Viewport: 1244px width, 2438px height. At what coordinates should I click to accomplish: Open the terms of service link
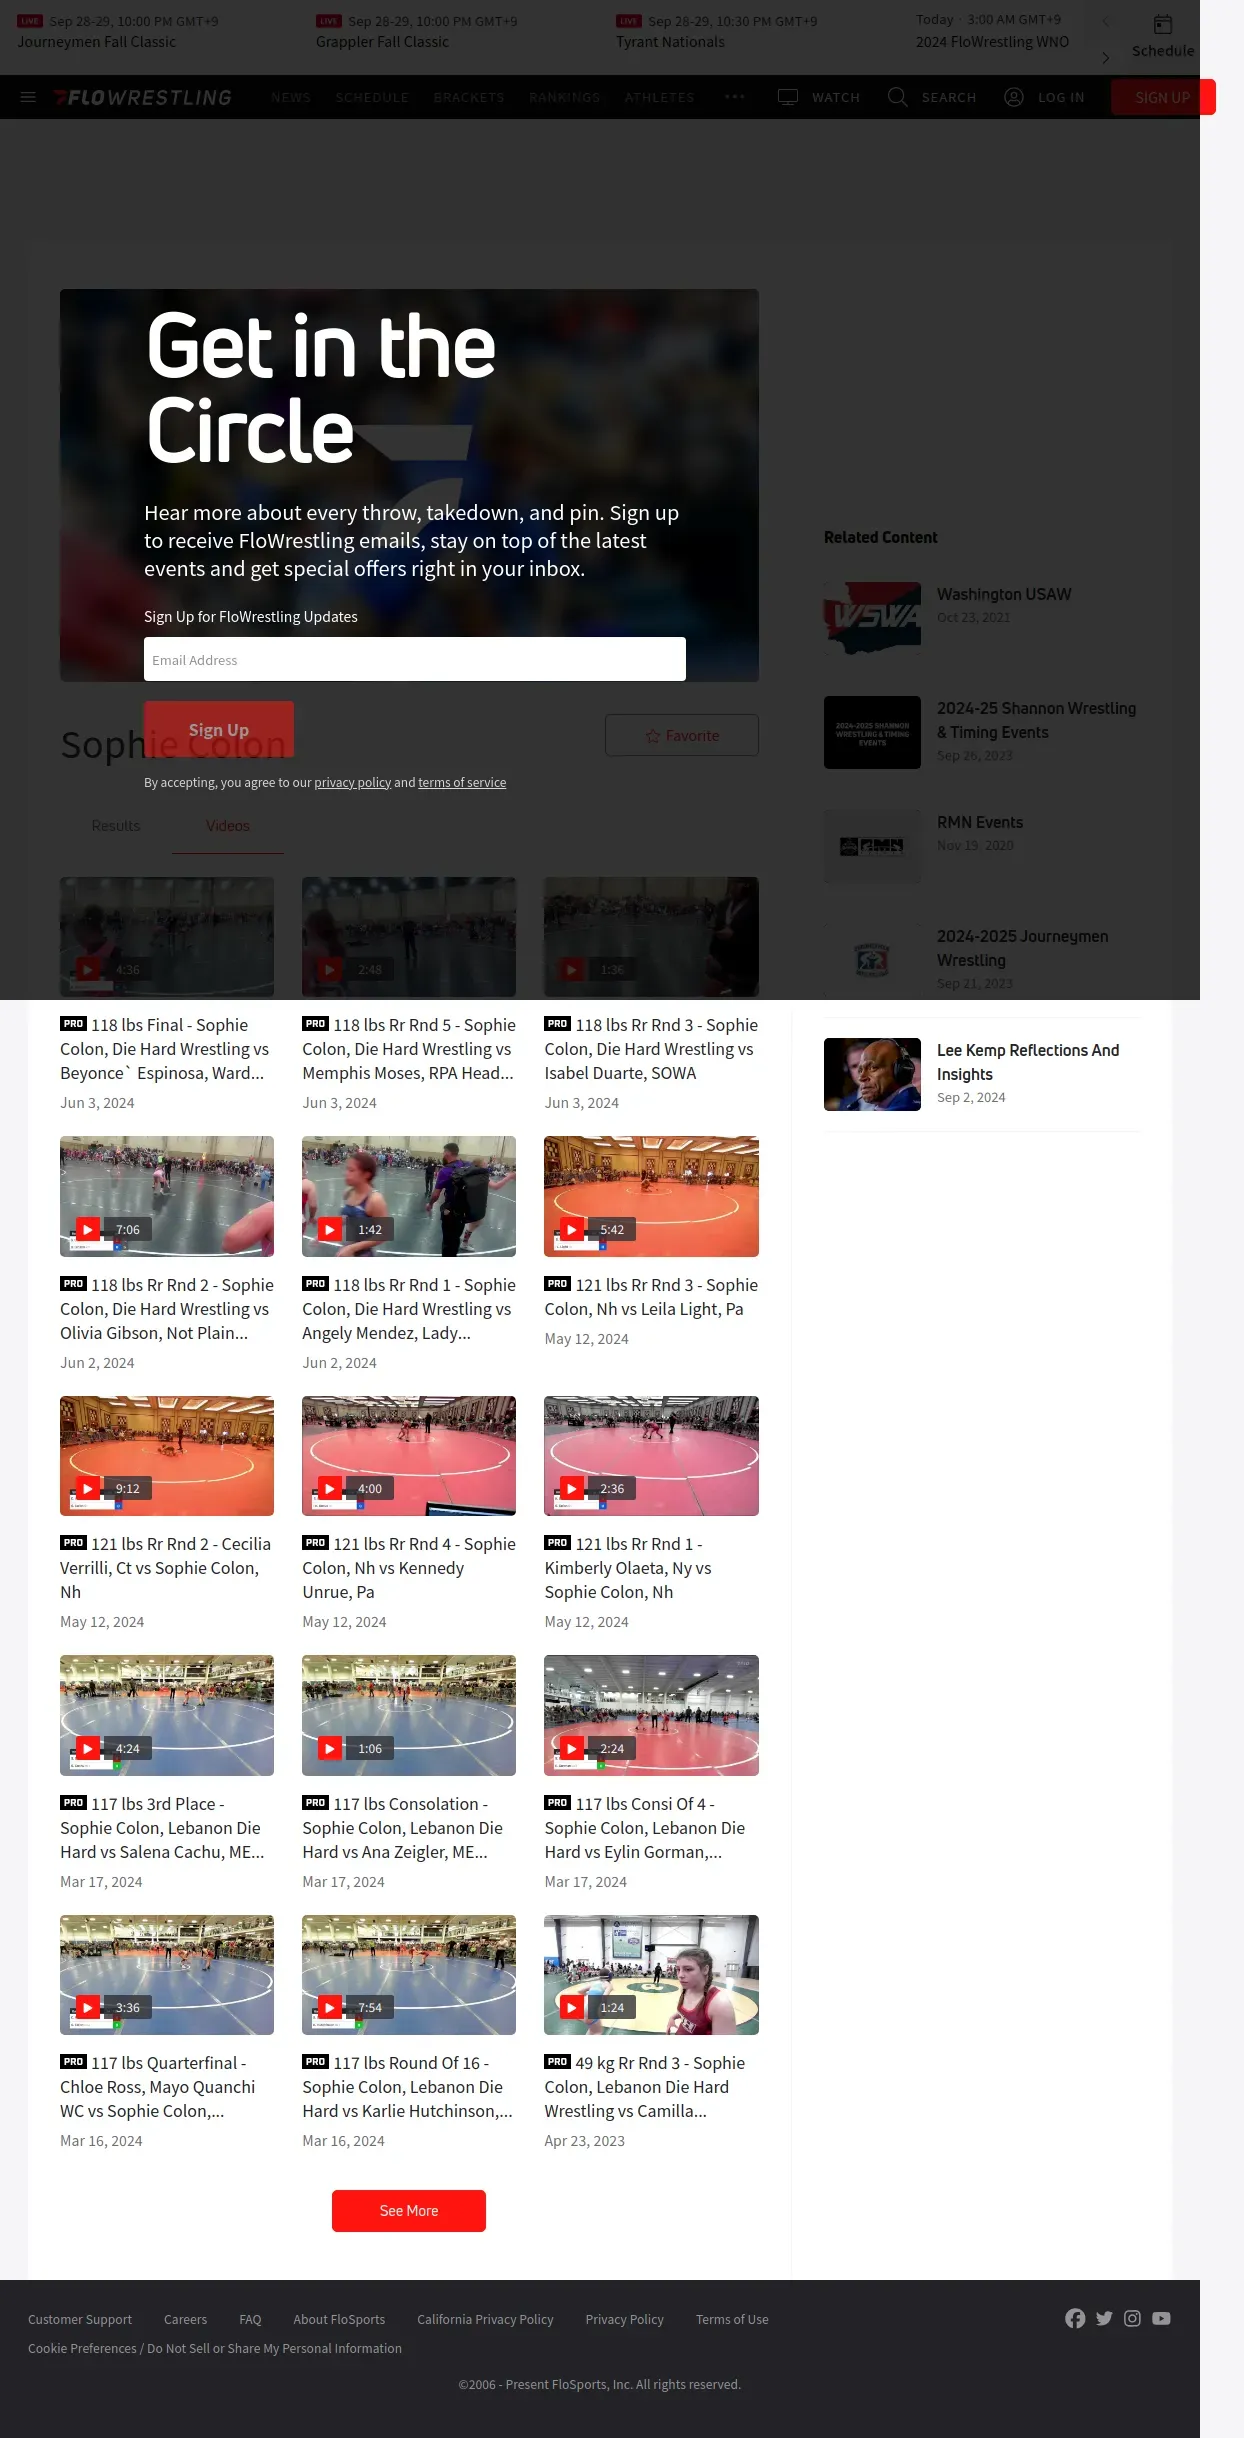tap(462, 782)
